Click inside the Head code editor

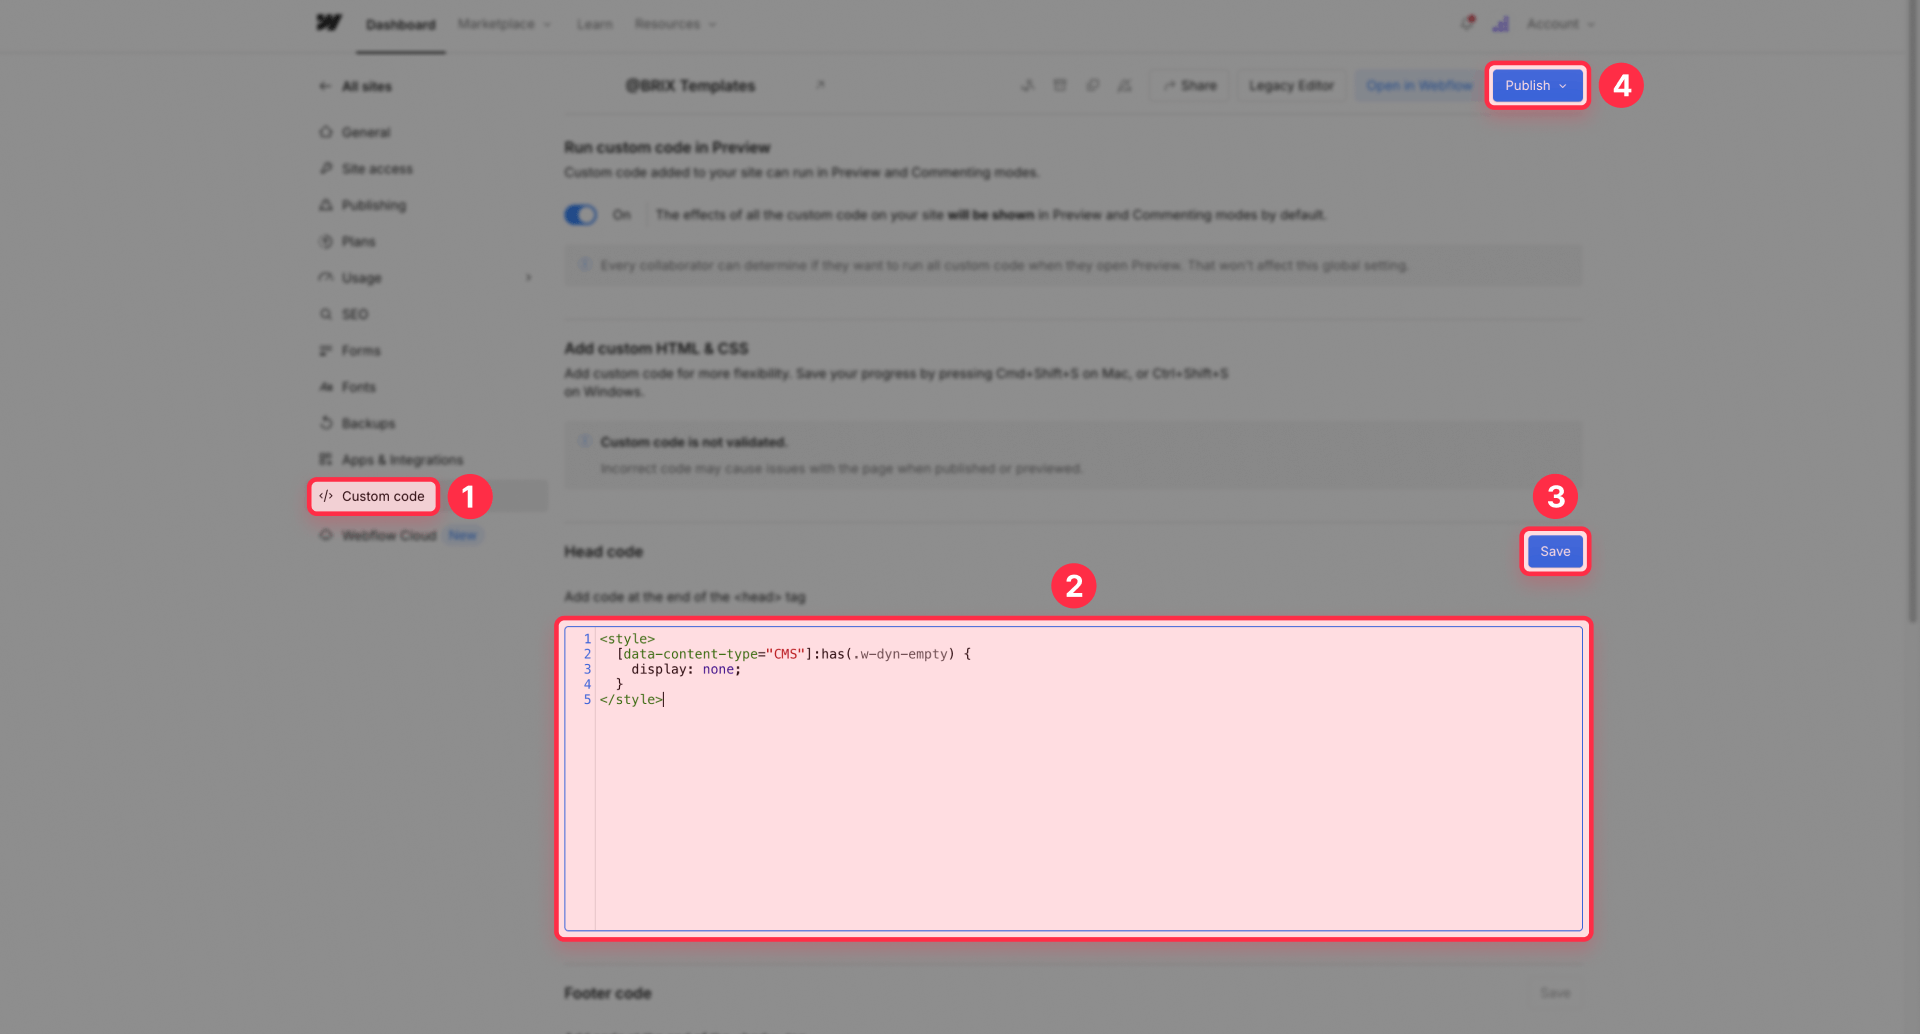(x=1073, y=779)
